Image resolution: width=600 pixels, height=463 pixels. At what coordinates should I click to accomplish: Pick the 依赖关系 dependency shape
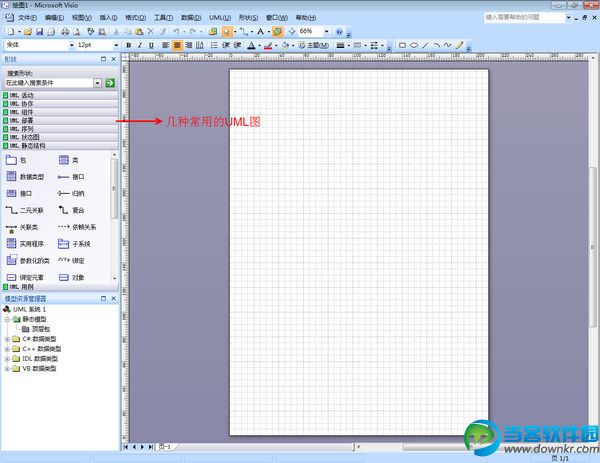77,227
